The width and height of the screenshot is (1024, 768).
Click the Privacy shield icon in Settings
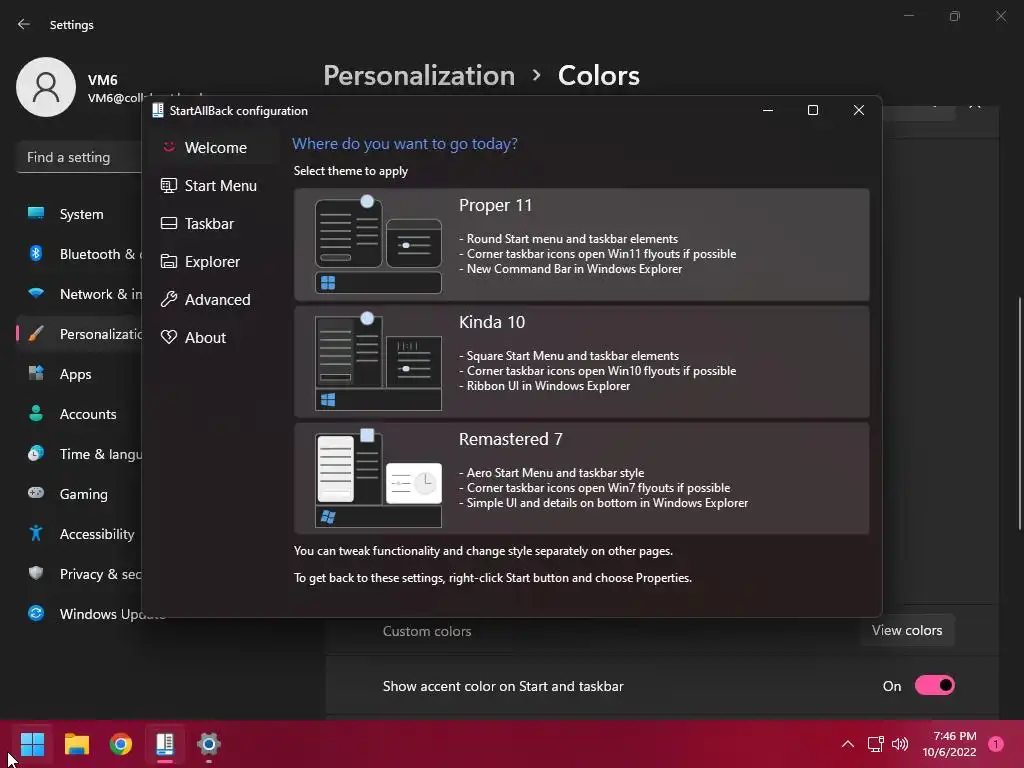click(36, 573)
